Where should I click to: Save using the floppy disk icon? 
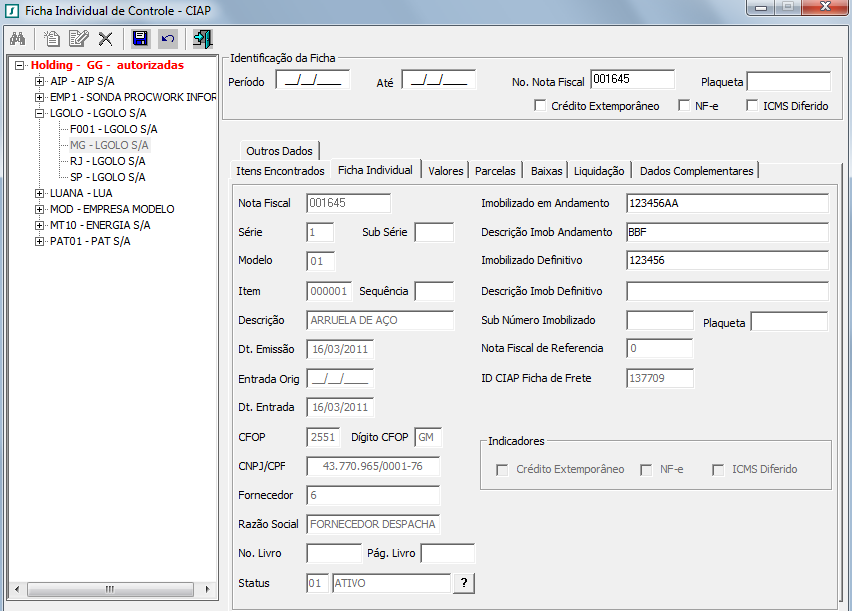[x=140, y=39]
